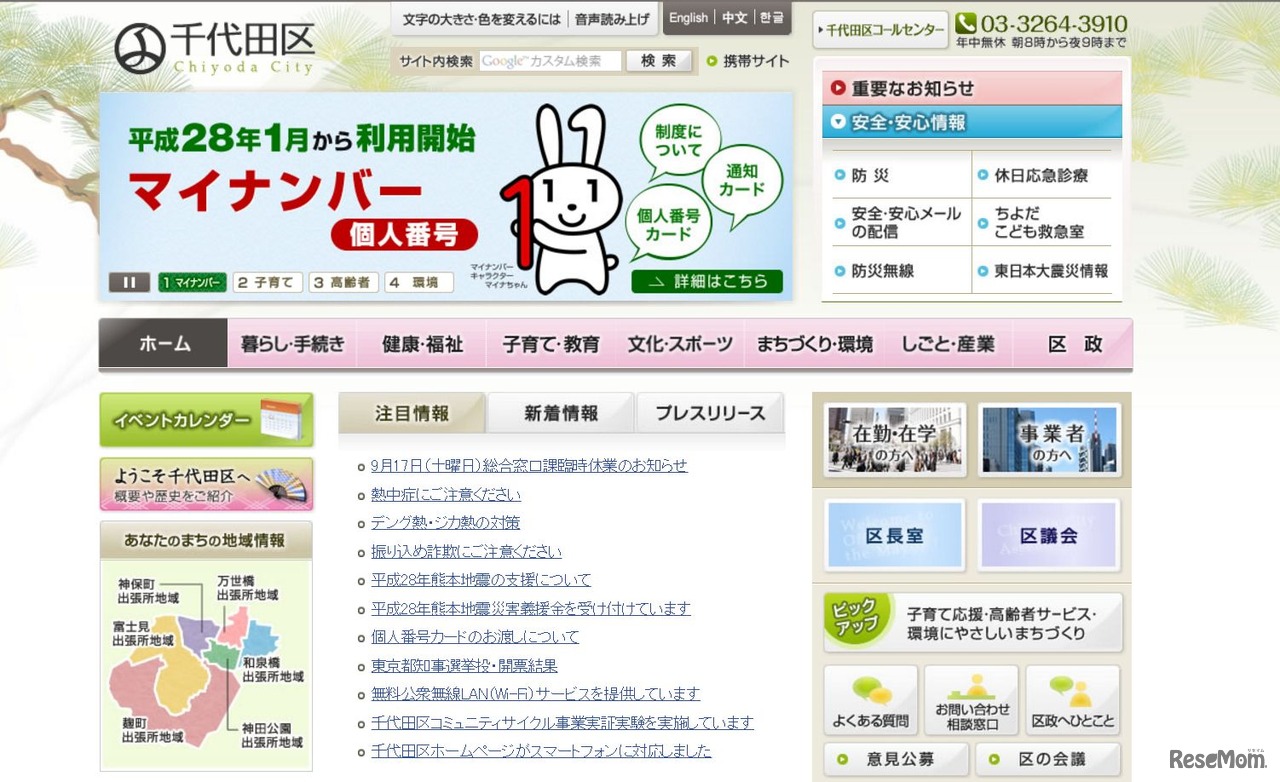Open ようこそ千代田区へ banner
The width and height of the screenshot is (1280, 782).
[206, 484]
